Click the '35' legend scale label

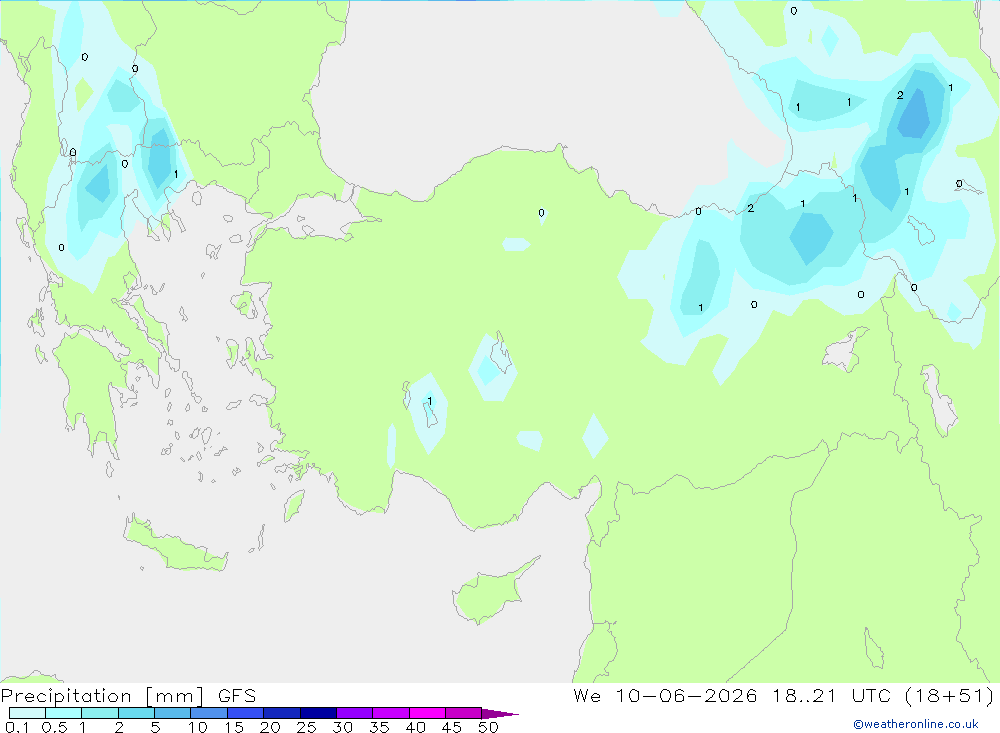[x=379, y=727]
